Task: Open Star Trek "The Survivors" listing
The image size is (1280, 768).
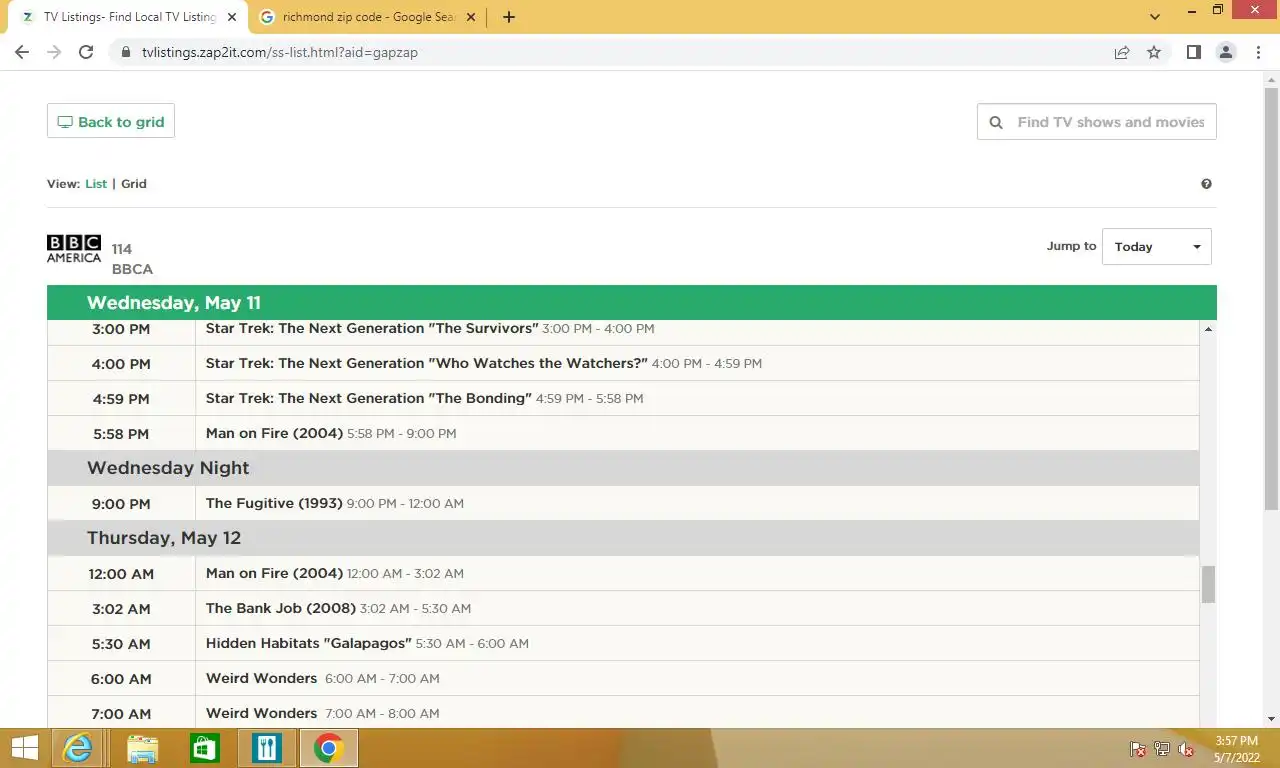Action: (x=372, y=328)
